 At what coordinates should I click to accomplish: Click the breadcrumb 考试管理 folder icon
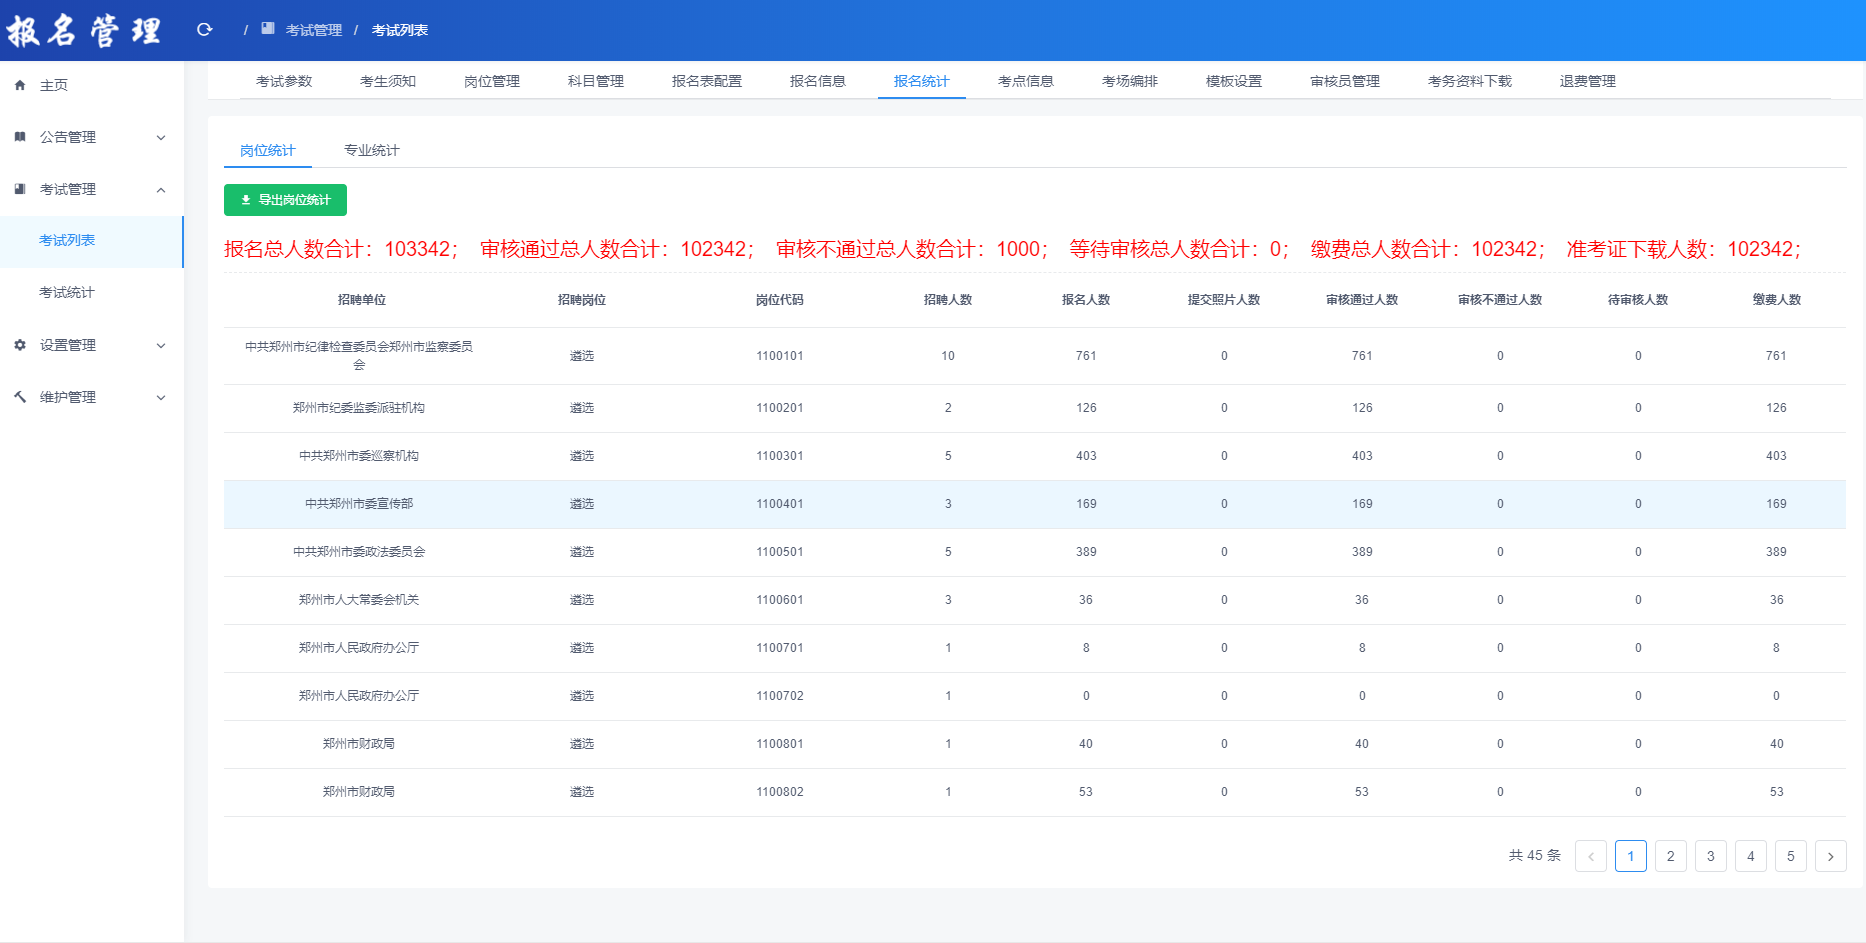pyautogui.click(x=268, y=29)
